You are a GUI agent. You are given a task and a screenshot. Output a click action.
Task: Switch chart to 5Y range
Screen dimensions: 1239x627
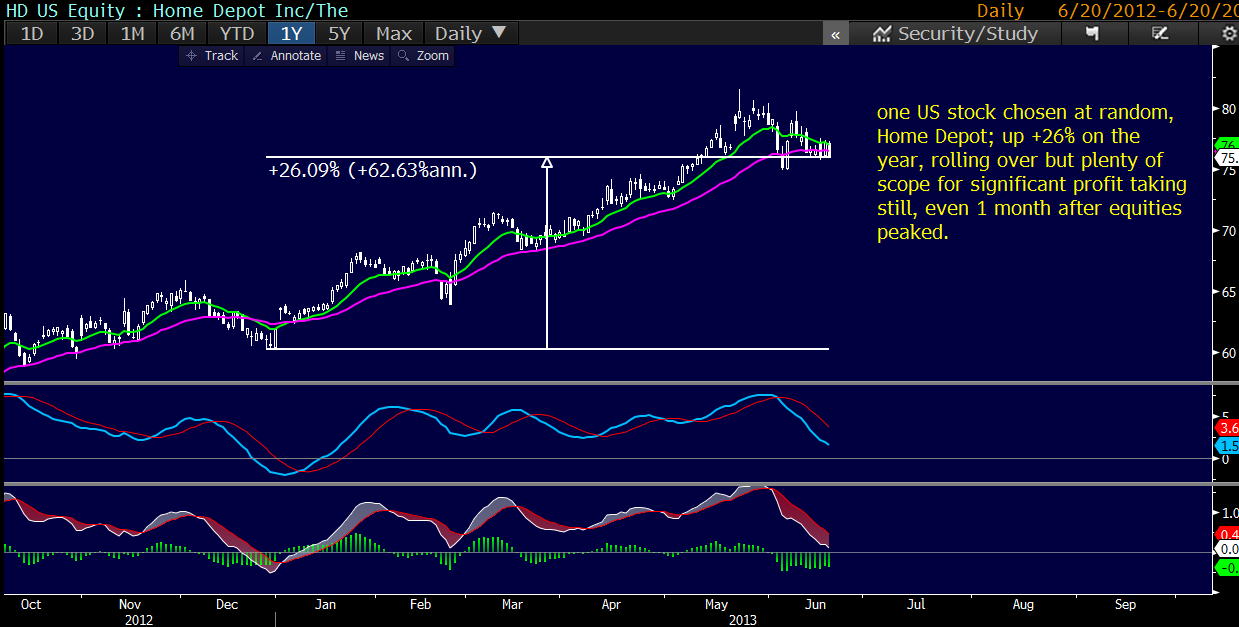pyautogui.click(x=339, y=33)
